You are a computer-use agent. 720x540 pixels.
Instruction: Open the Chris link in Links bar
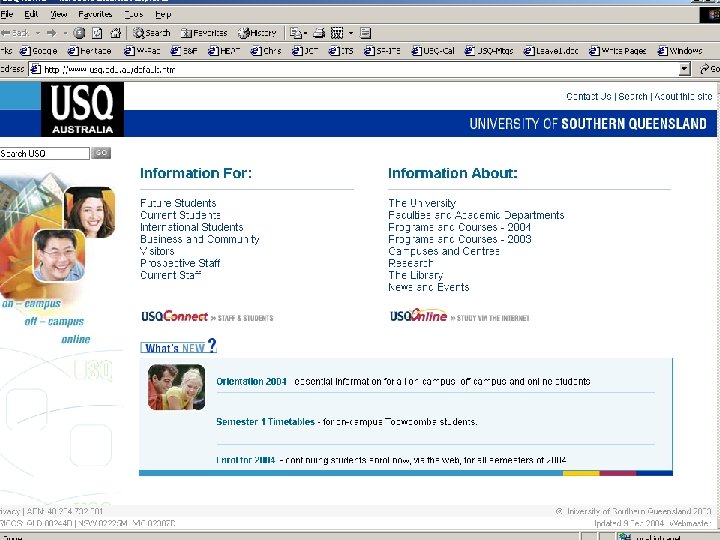click(x=266, y=51)
